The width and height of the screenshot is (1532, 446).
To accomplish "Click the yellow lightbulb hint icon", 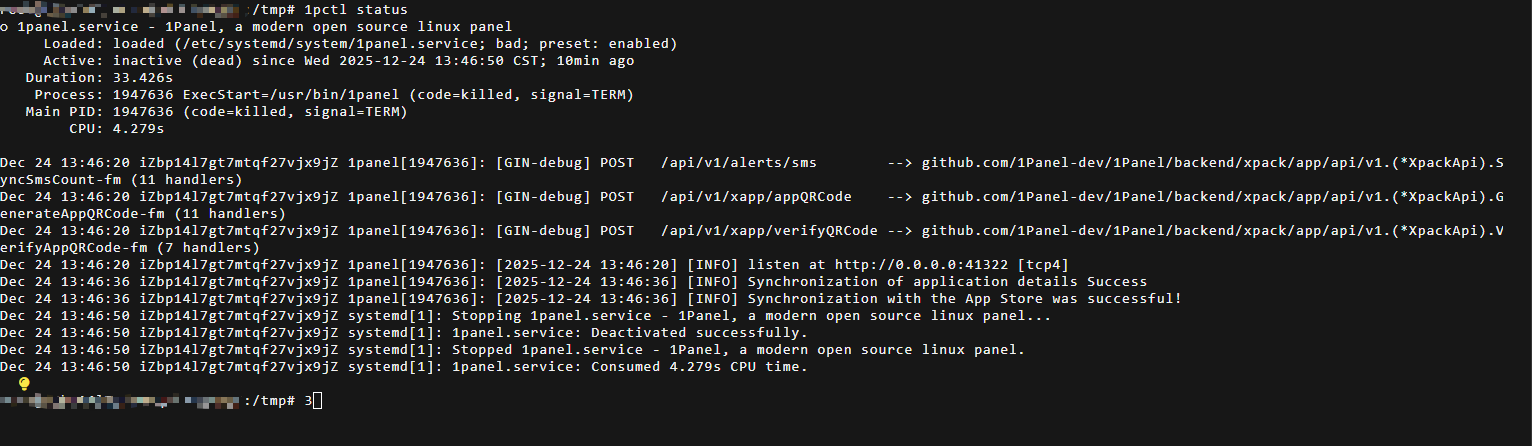I will [x=25, y=383].
